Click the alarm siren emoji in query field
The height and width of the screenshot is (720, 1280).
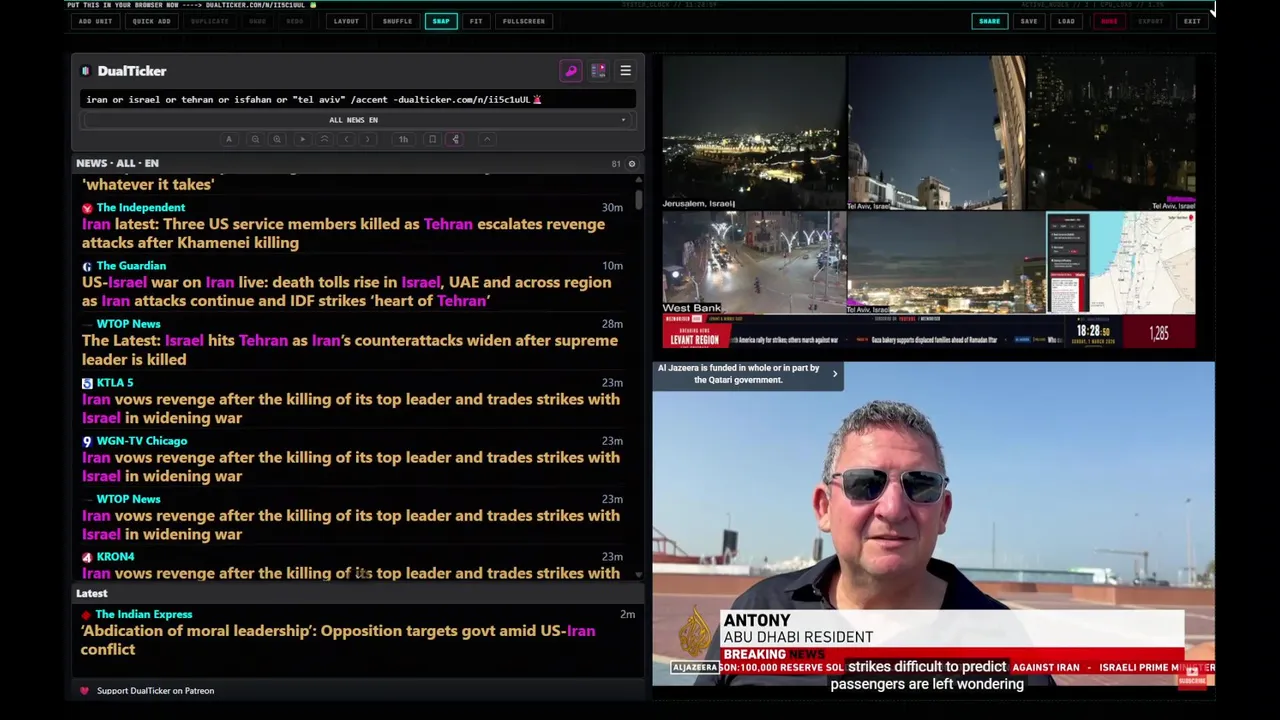pyautogui.click(x=537, y=99)
